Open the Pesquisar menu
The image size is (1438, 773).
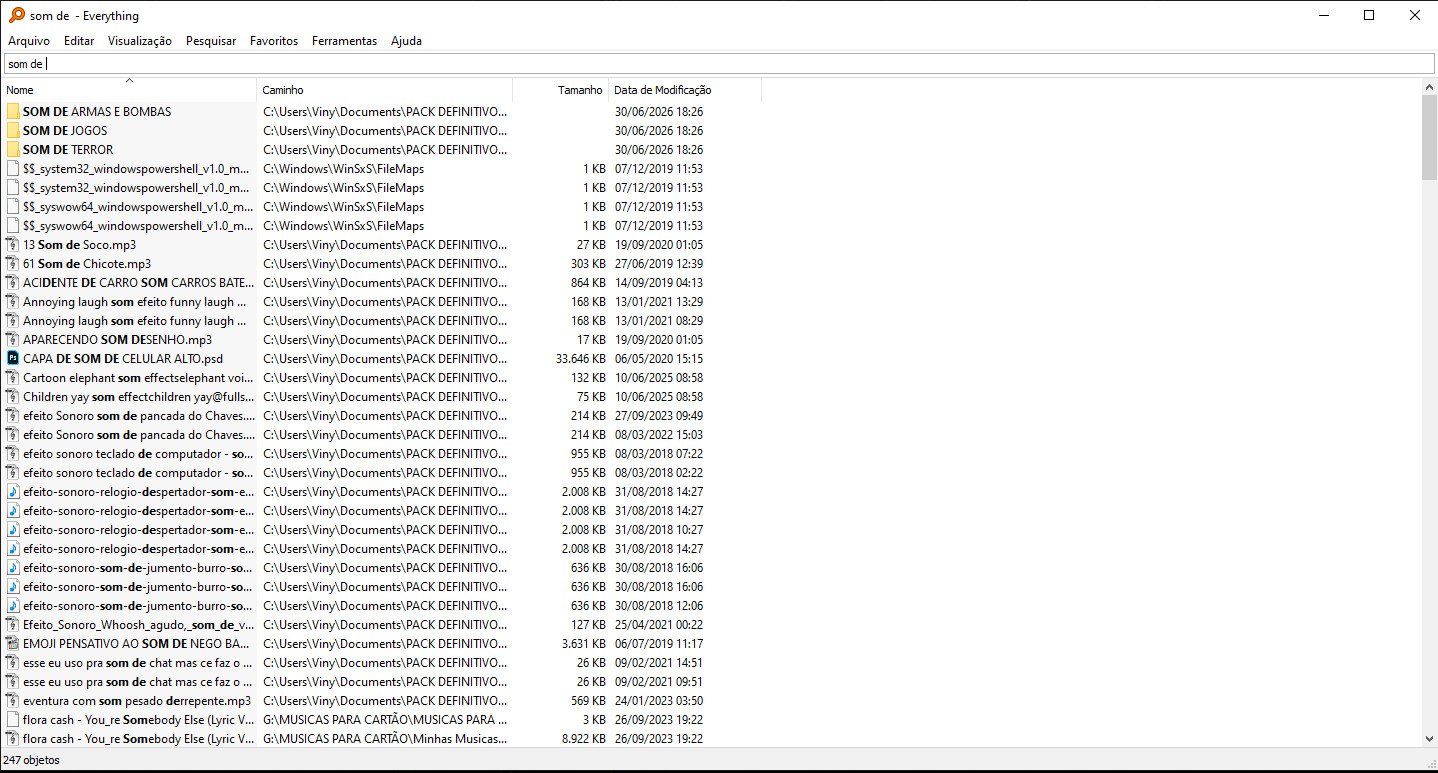(211, 41)
